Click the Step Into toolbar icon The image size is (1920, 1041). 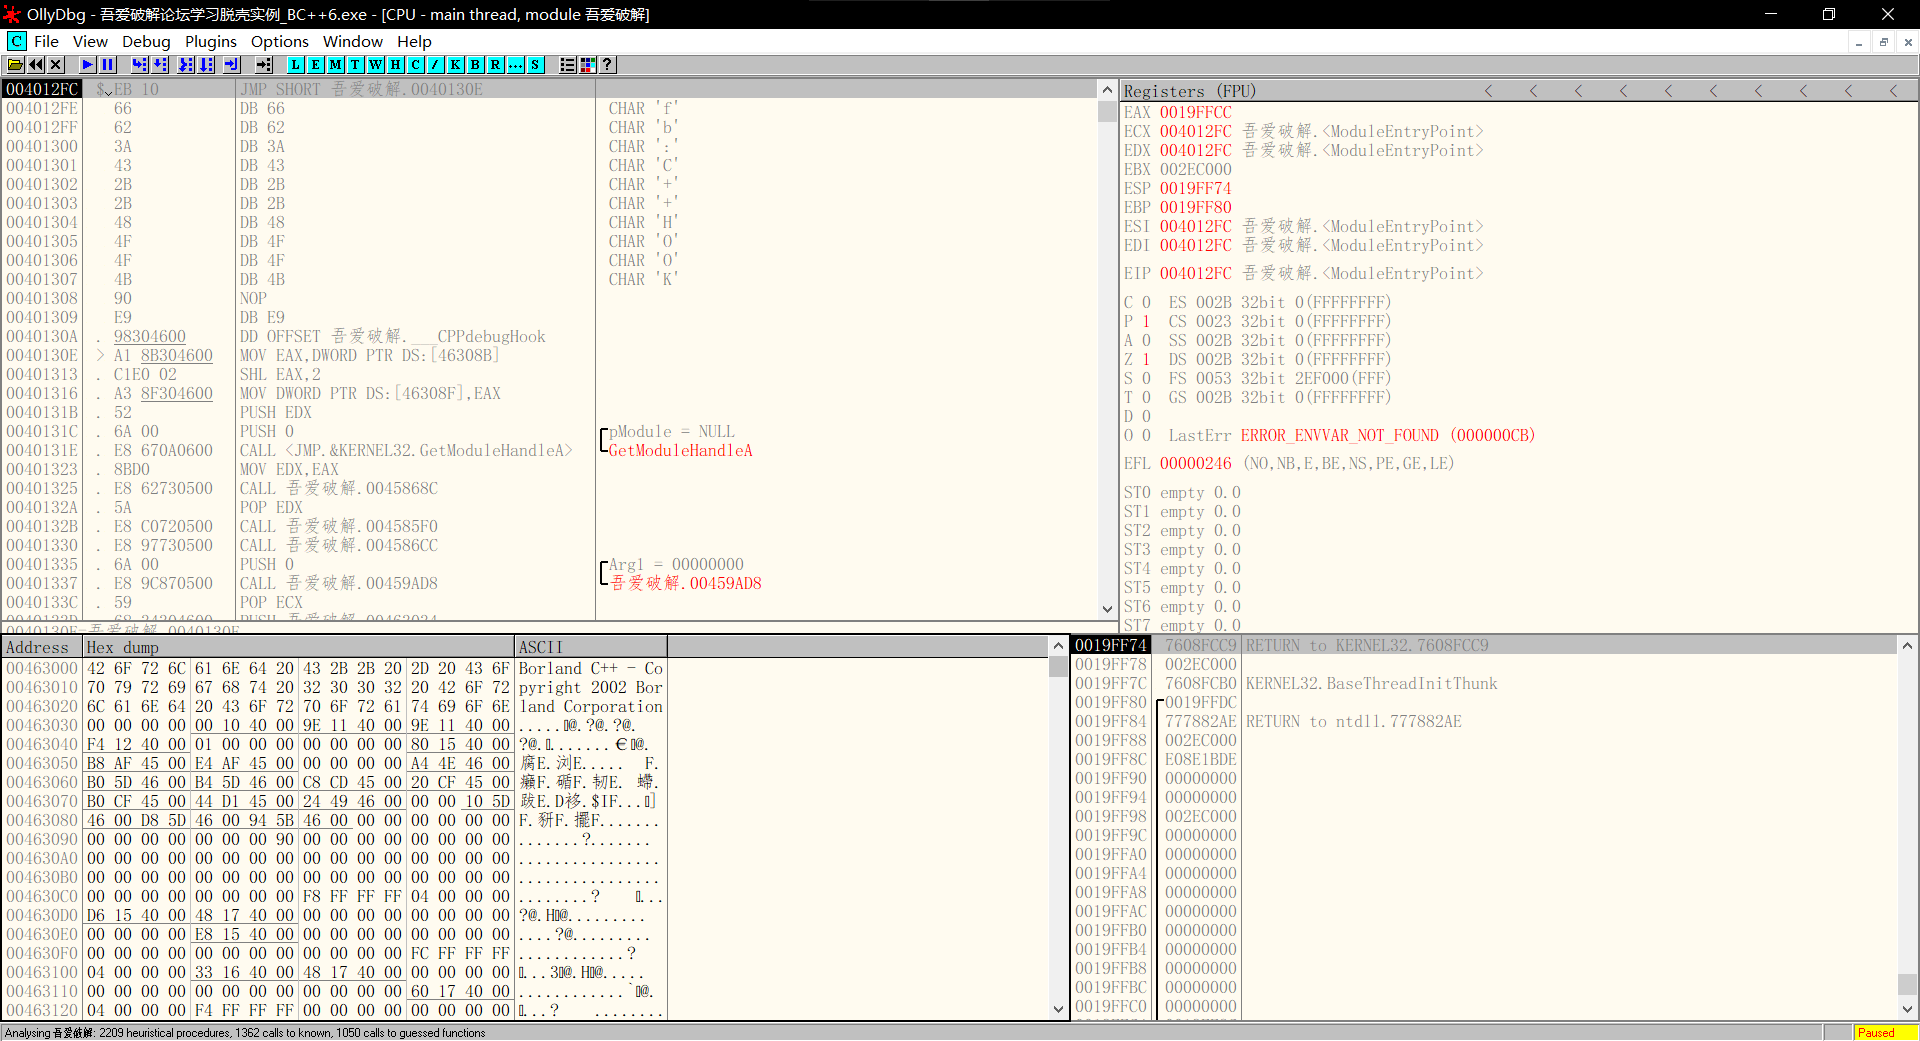click(139, 65)
